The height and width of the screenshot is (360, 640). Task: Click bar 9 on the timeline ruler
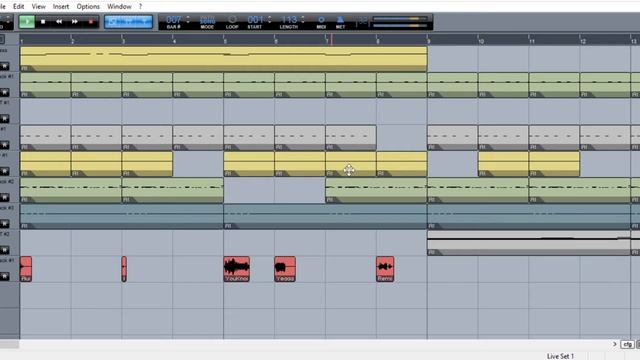point(428,40)
